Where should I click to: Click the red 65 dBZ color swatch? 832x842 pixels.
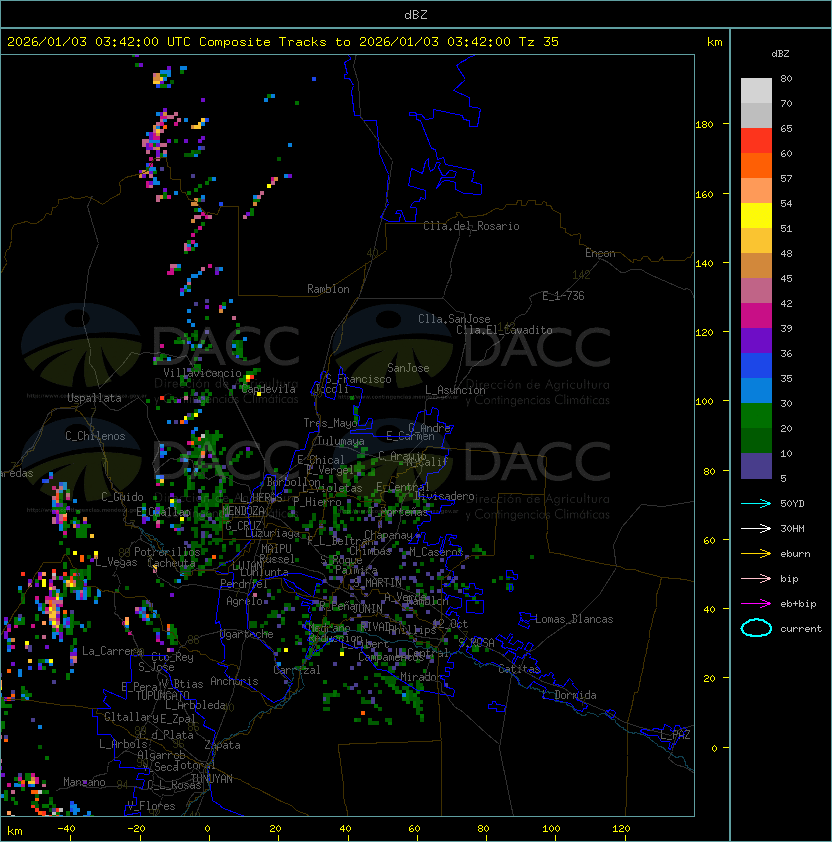point(756,141)
